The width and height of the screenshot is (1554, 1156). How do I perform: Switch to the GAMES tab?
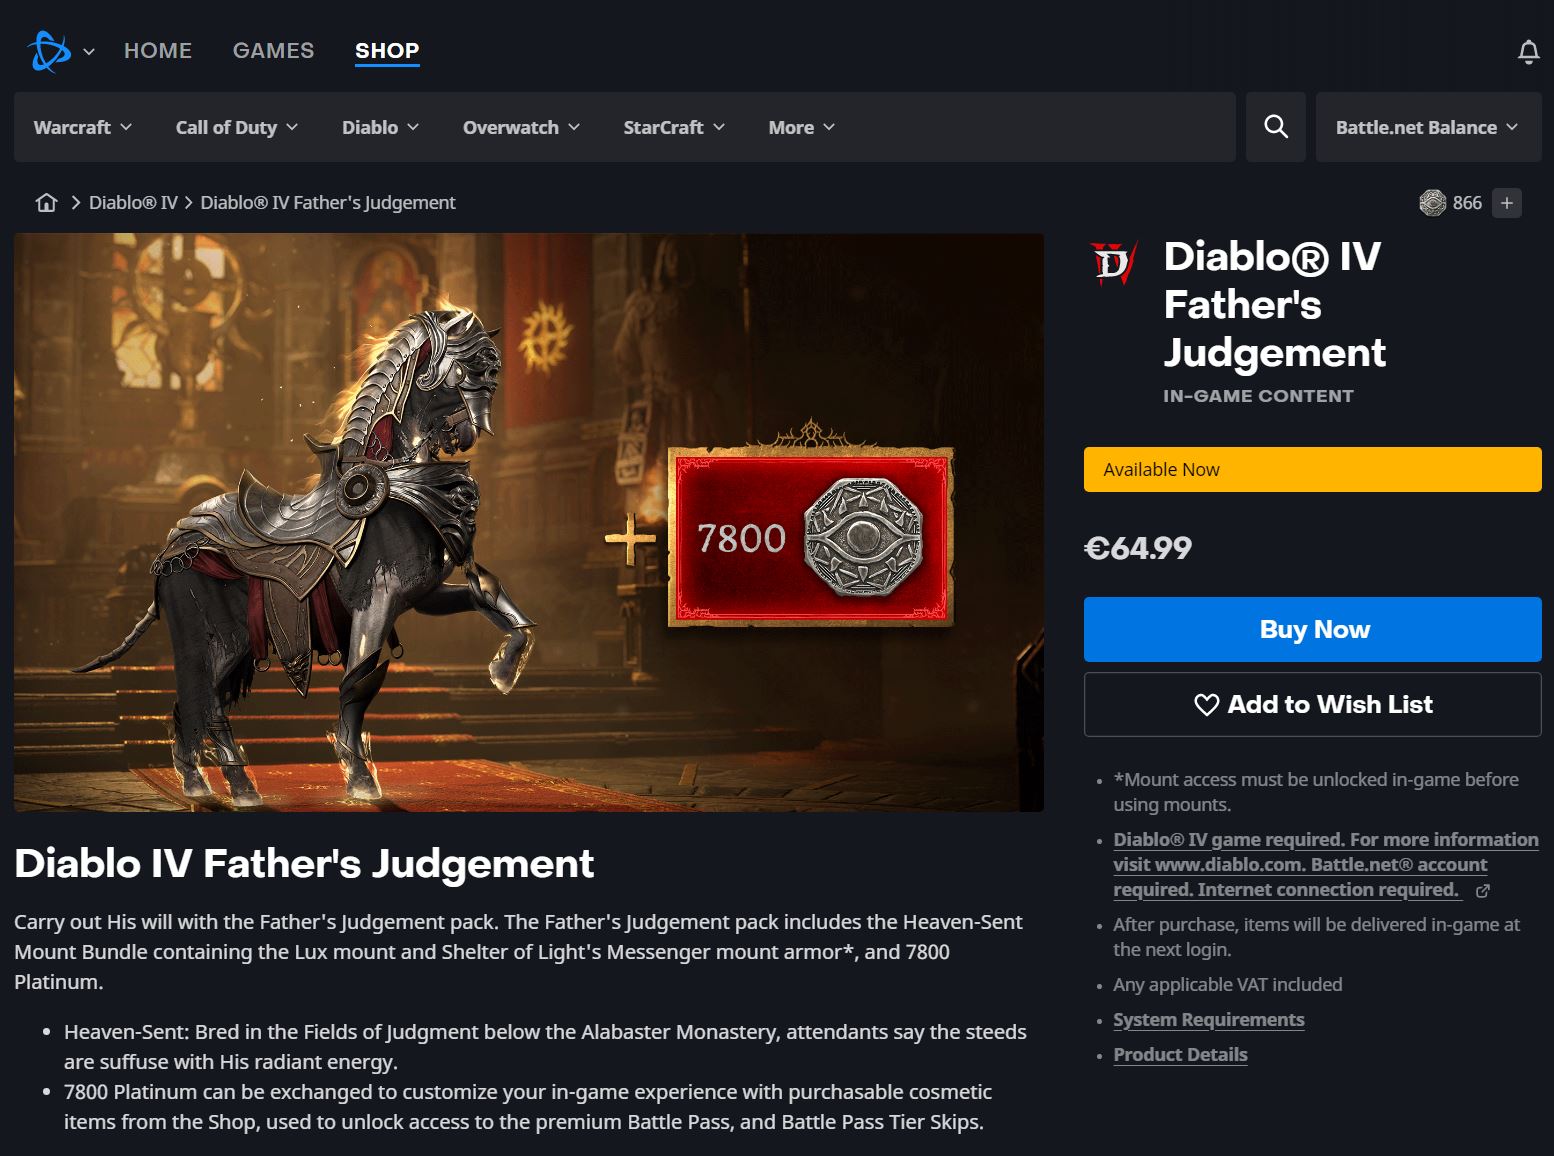pos(273,50)
